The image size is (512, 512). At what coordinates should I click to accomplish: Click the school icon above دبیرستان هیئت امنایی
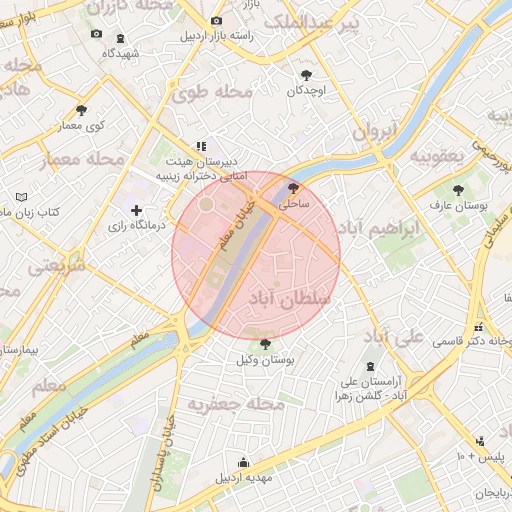(x=201, y=146)
